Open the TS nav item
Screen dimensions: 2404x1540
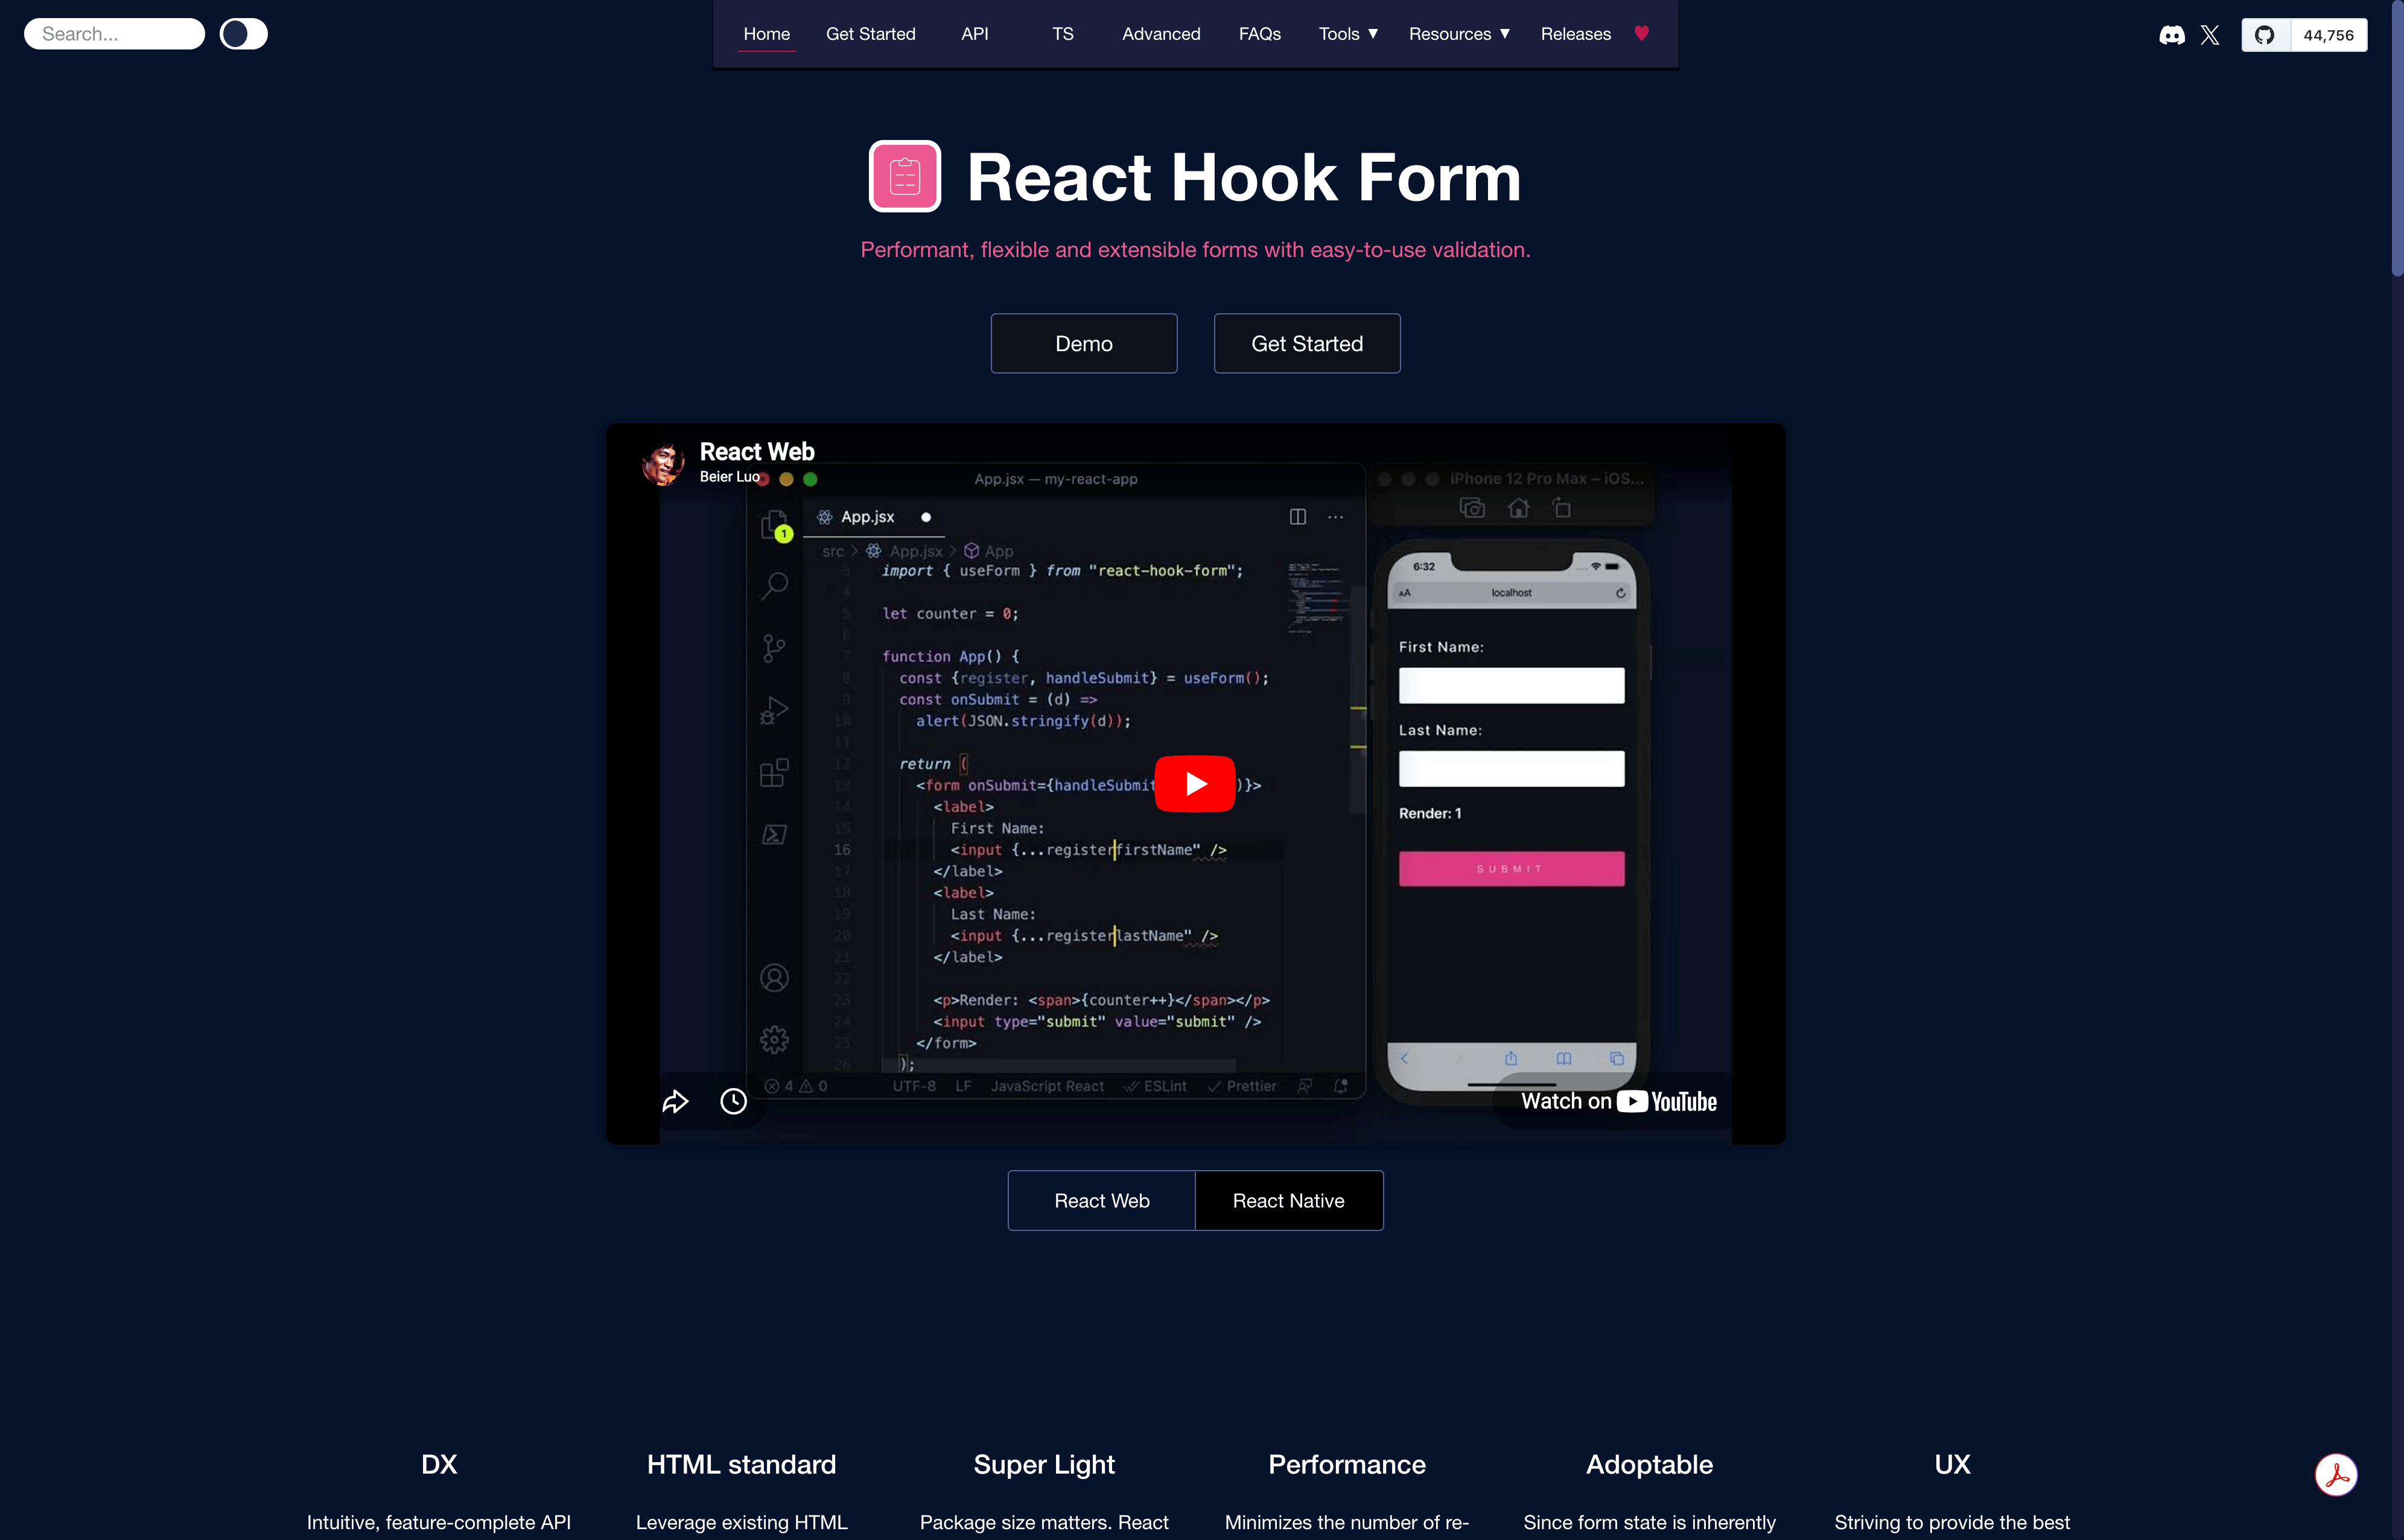tap(1062, 34)
